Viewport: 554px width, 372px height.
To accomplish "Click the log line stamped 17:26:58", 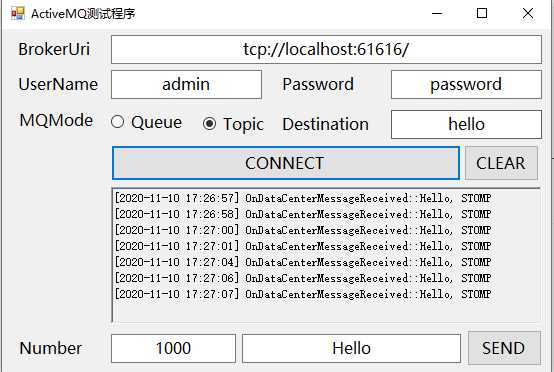I will [303, 214].
